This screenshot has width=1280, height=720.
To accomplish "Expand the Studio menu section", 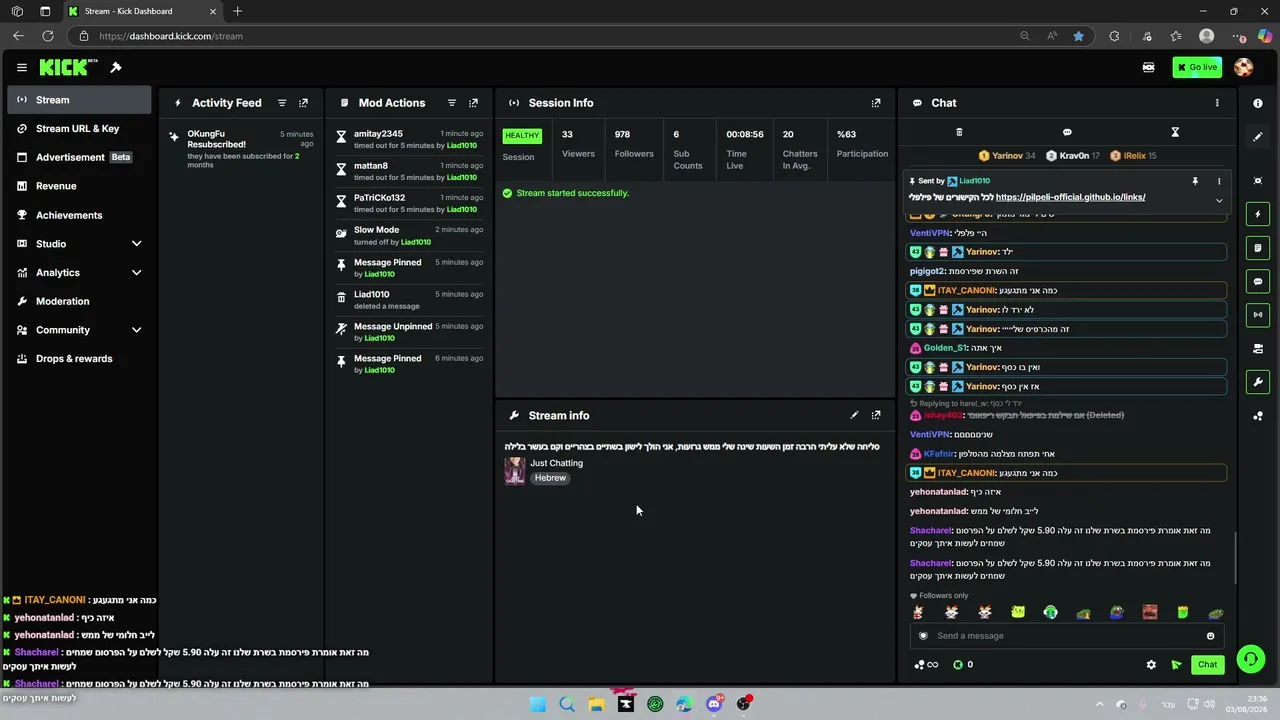I will coord(80,244).
